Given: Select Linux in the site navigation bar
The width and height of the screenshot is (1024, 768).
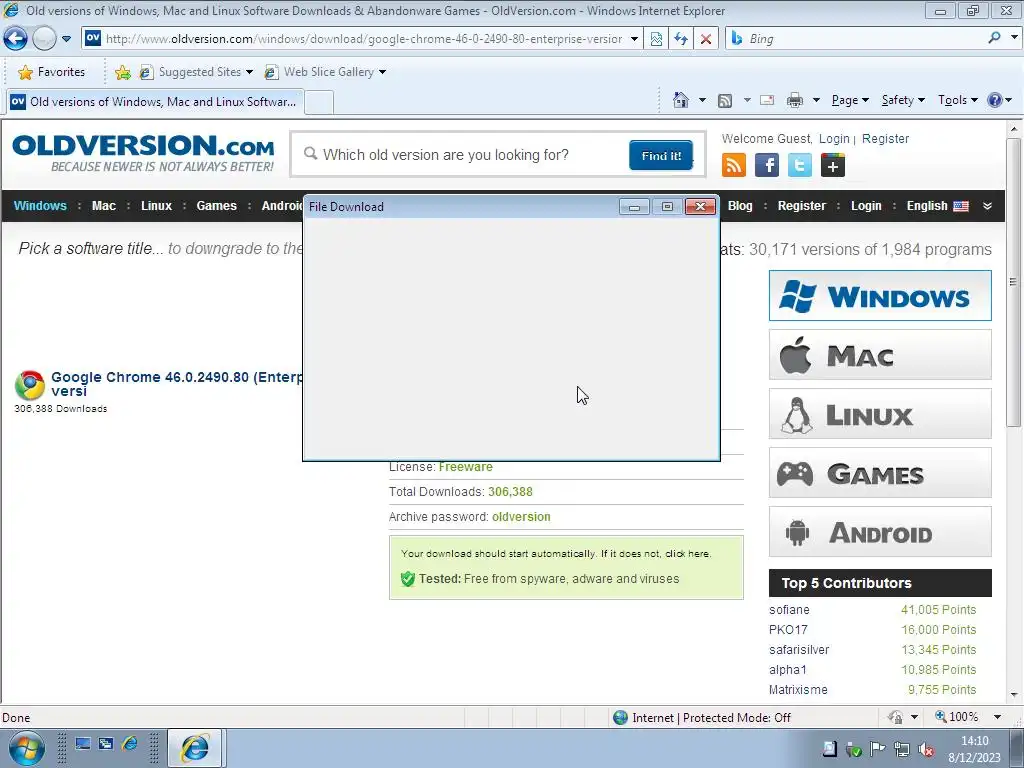Looking at the screenshot, I should coord(156,206).
